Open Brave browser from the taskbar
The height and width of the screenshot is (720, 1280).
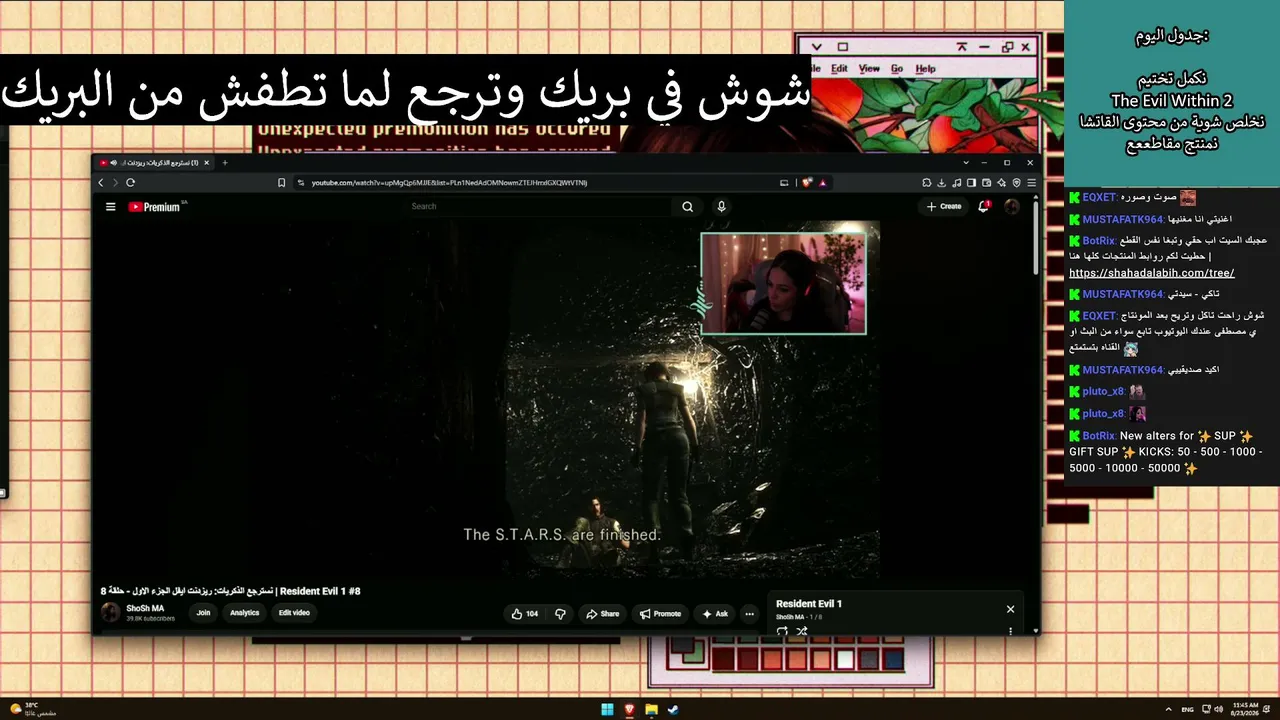click(629, 710)
